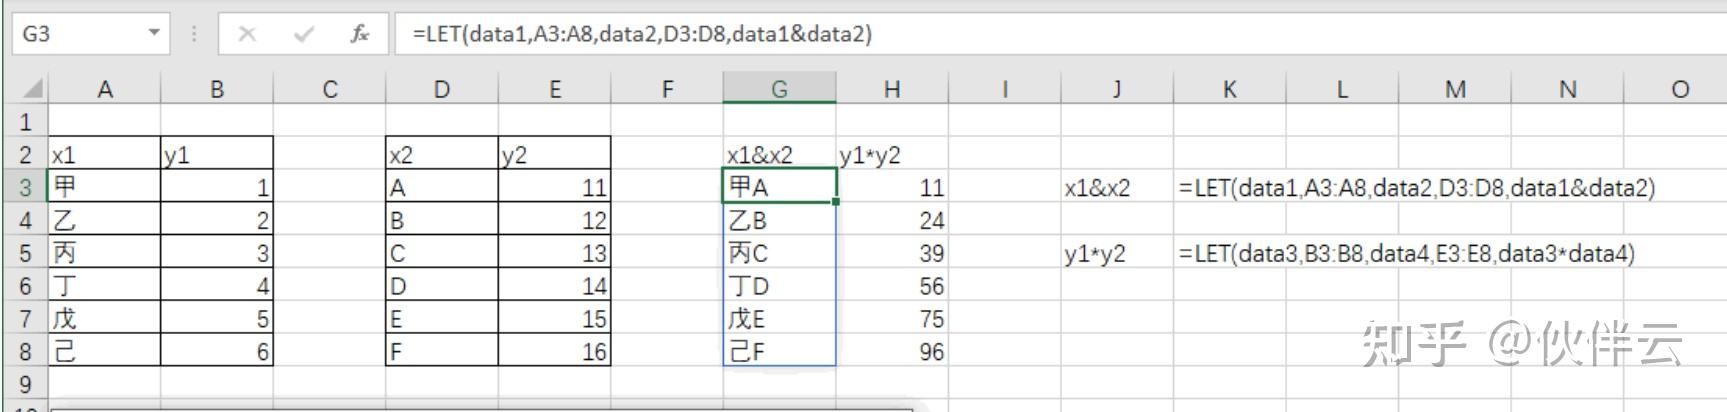Click cell H8 showing 96
The image size is (1727, 412).
892,352
